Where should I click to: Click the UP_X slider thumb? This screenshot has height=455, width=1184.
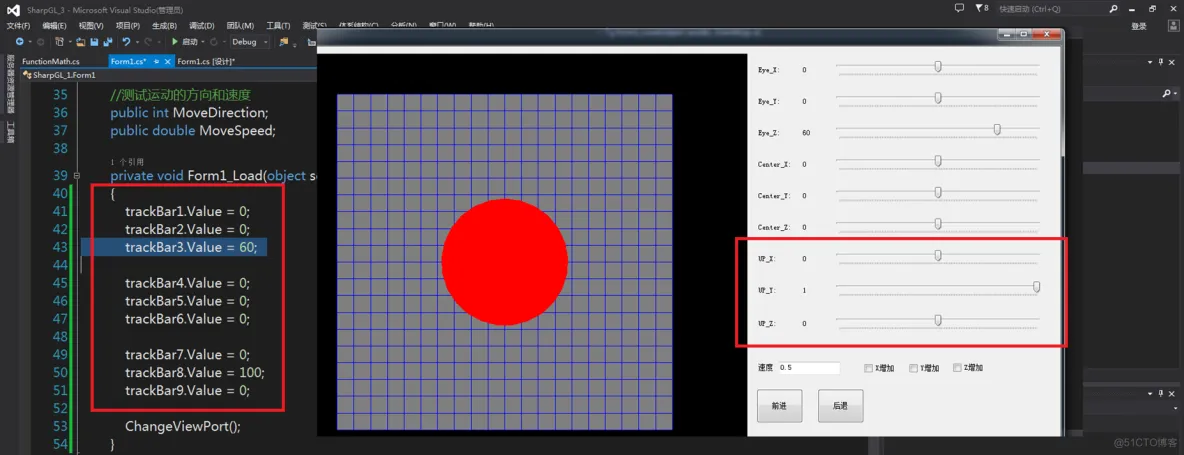938,255
